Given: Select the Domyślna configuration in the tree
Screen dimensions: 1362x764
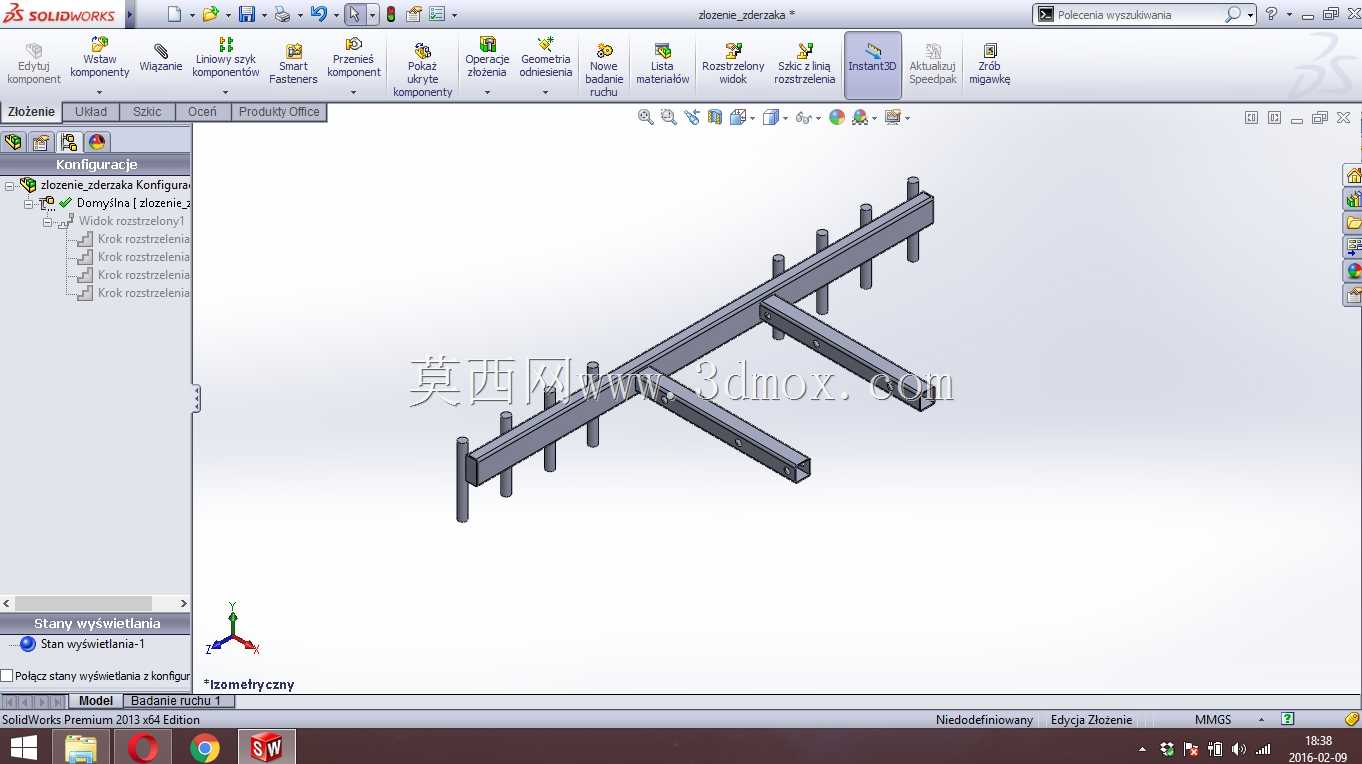Looking at the screenshot, I should [132, 203].
